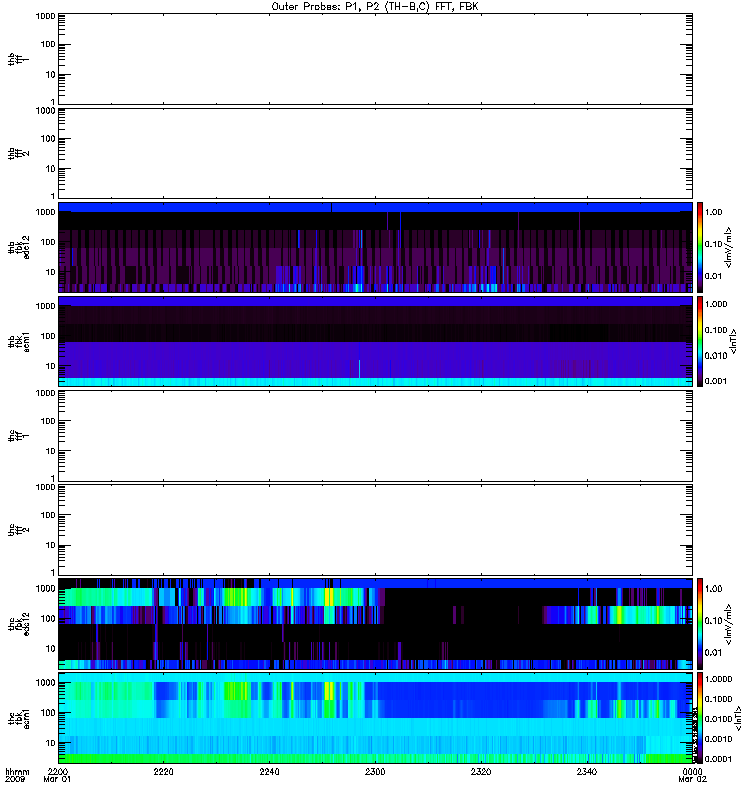Click the 'hhmm' time format label
This screenshot has width=750, height=800.
pos(17,771)
